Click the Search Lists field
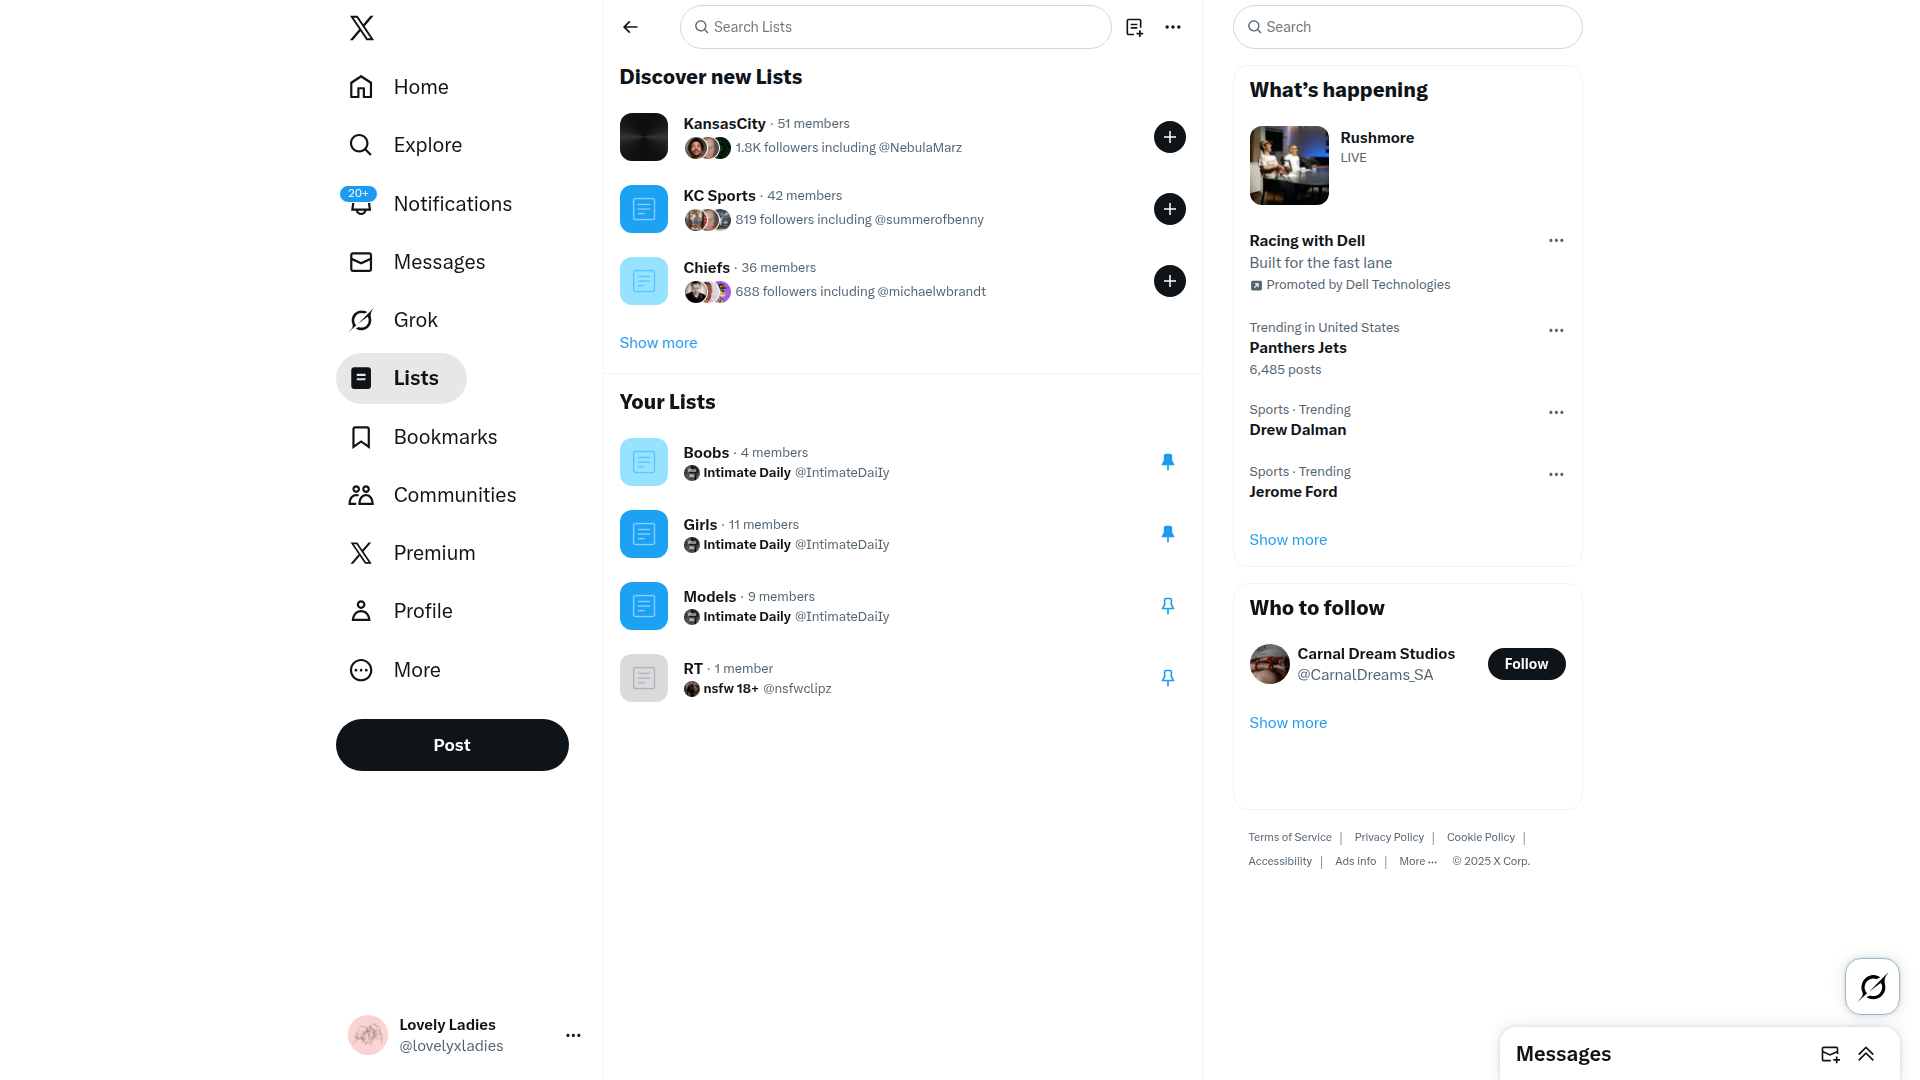Screen dimensions: 1920x1080 coord(895,27)
